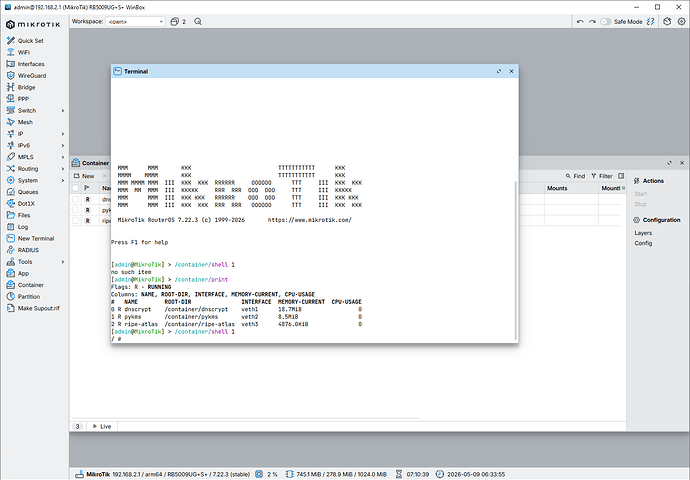Open Quick Set from sidebar
Screen dimensions: 690x480
[x=25, y=40]
